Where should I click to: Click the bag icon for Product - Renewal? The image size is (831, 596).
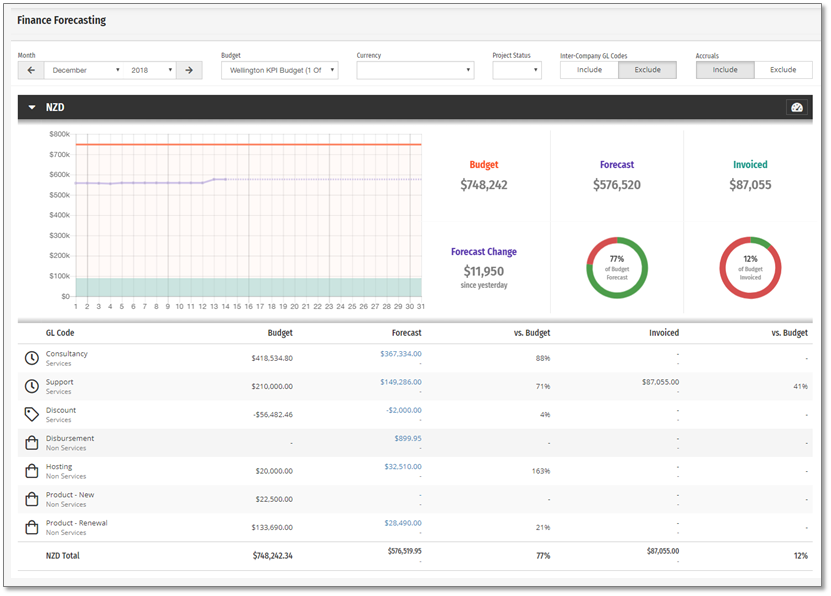[32, 527]
